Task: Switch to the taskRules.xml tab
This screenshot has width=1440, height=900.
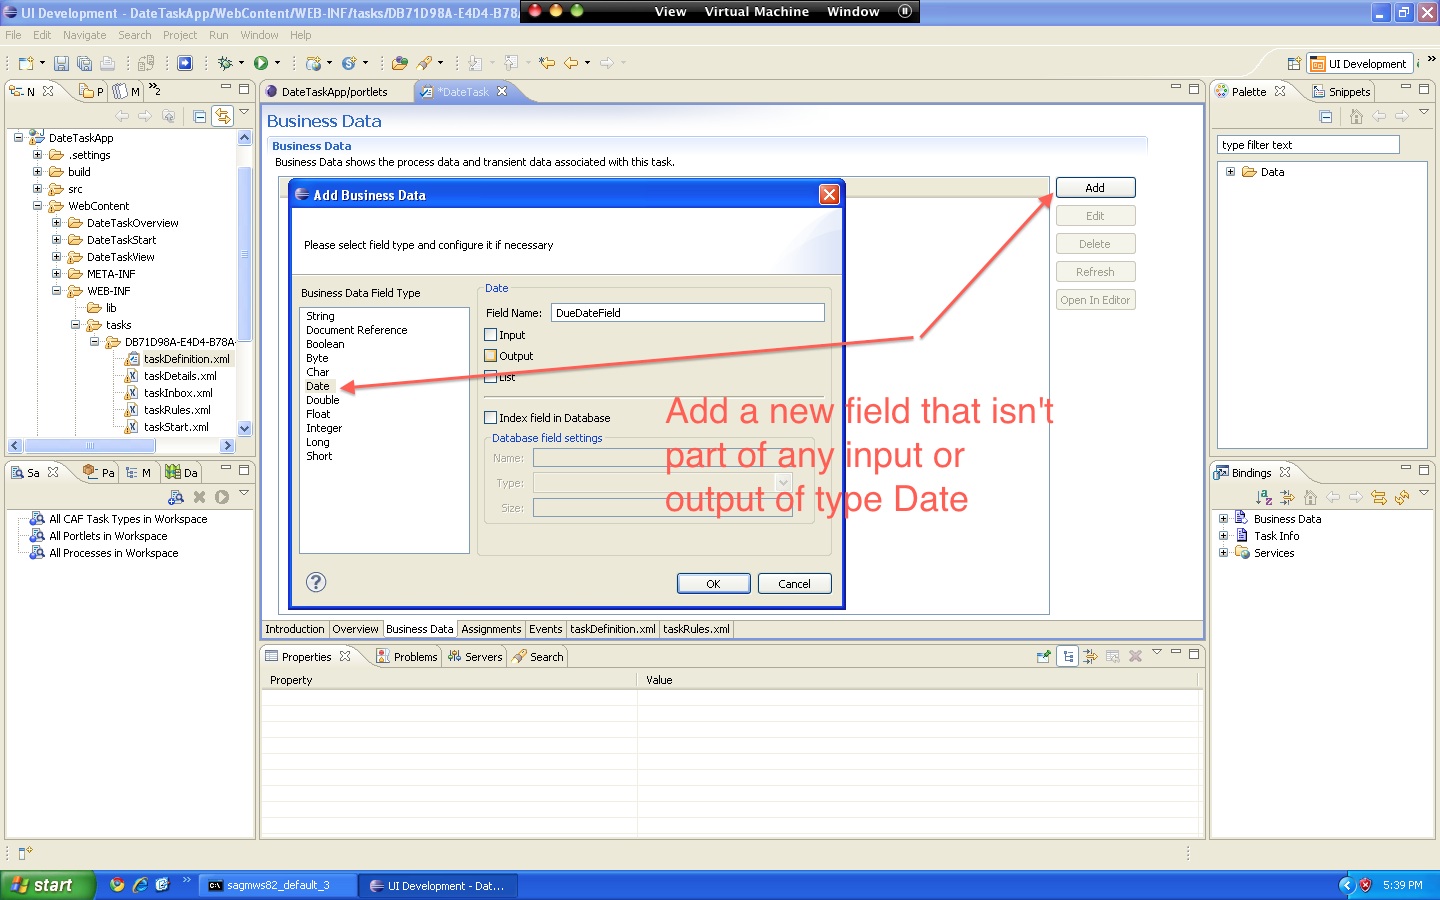Action: [x=696, y=629]
